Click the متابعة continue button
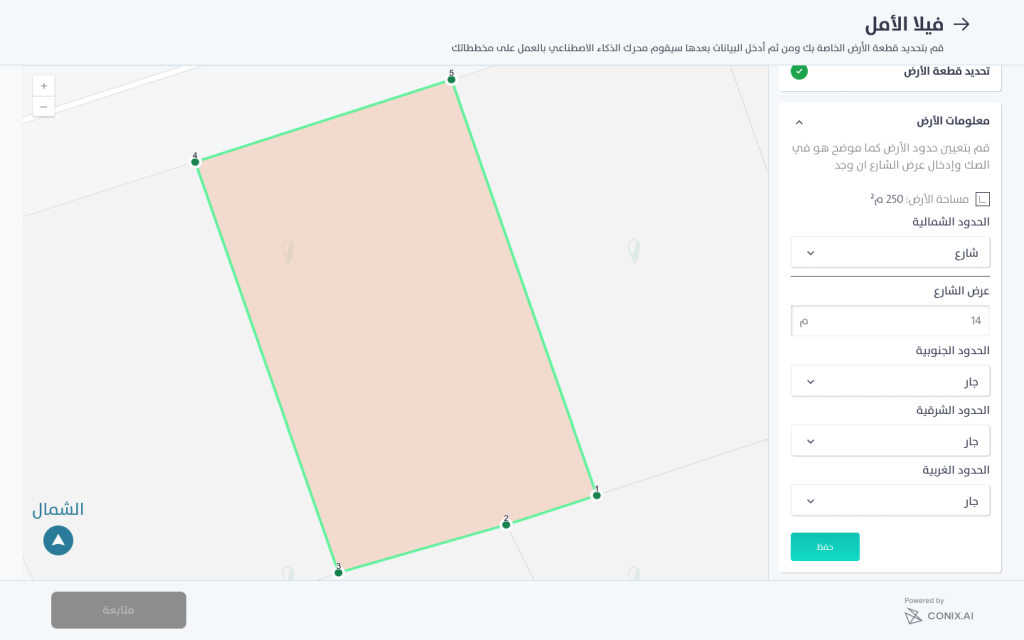 (118, 610)
